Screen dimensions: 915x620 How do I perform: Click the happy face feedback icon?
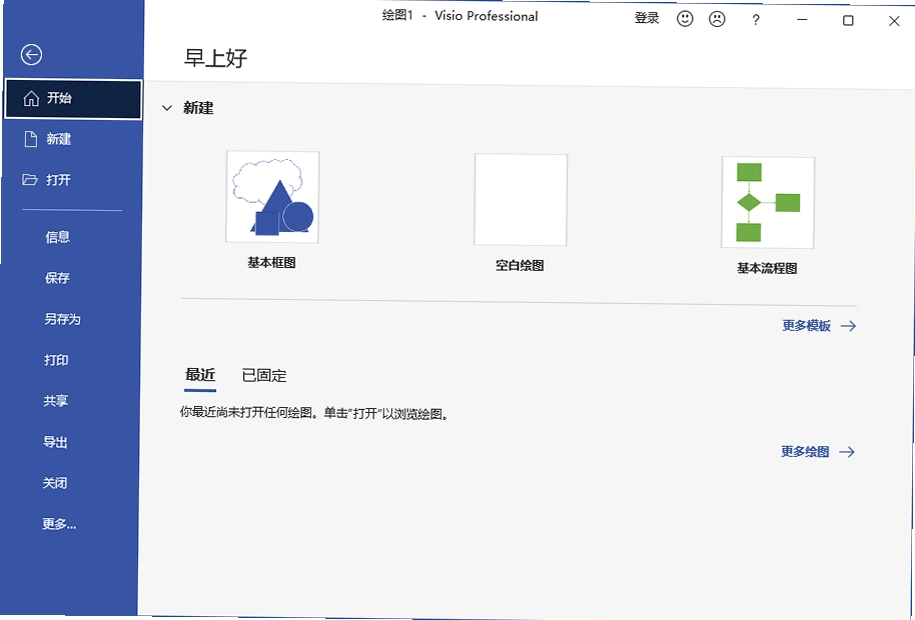coord(684,19)
